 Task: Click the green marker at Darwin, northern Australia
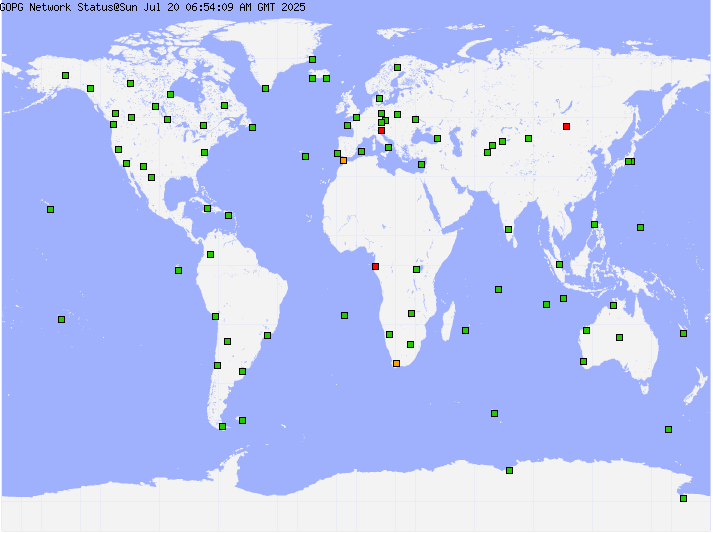point(613,306)
